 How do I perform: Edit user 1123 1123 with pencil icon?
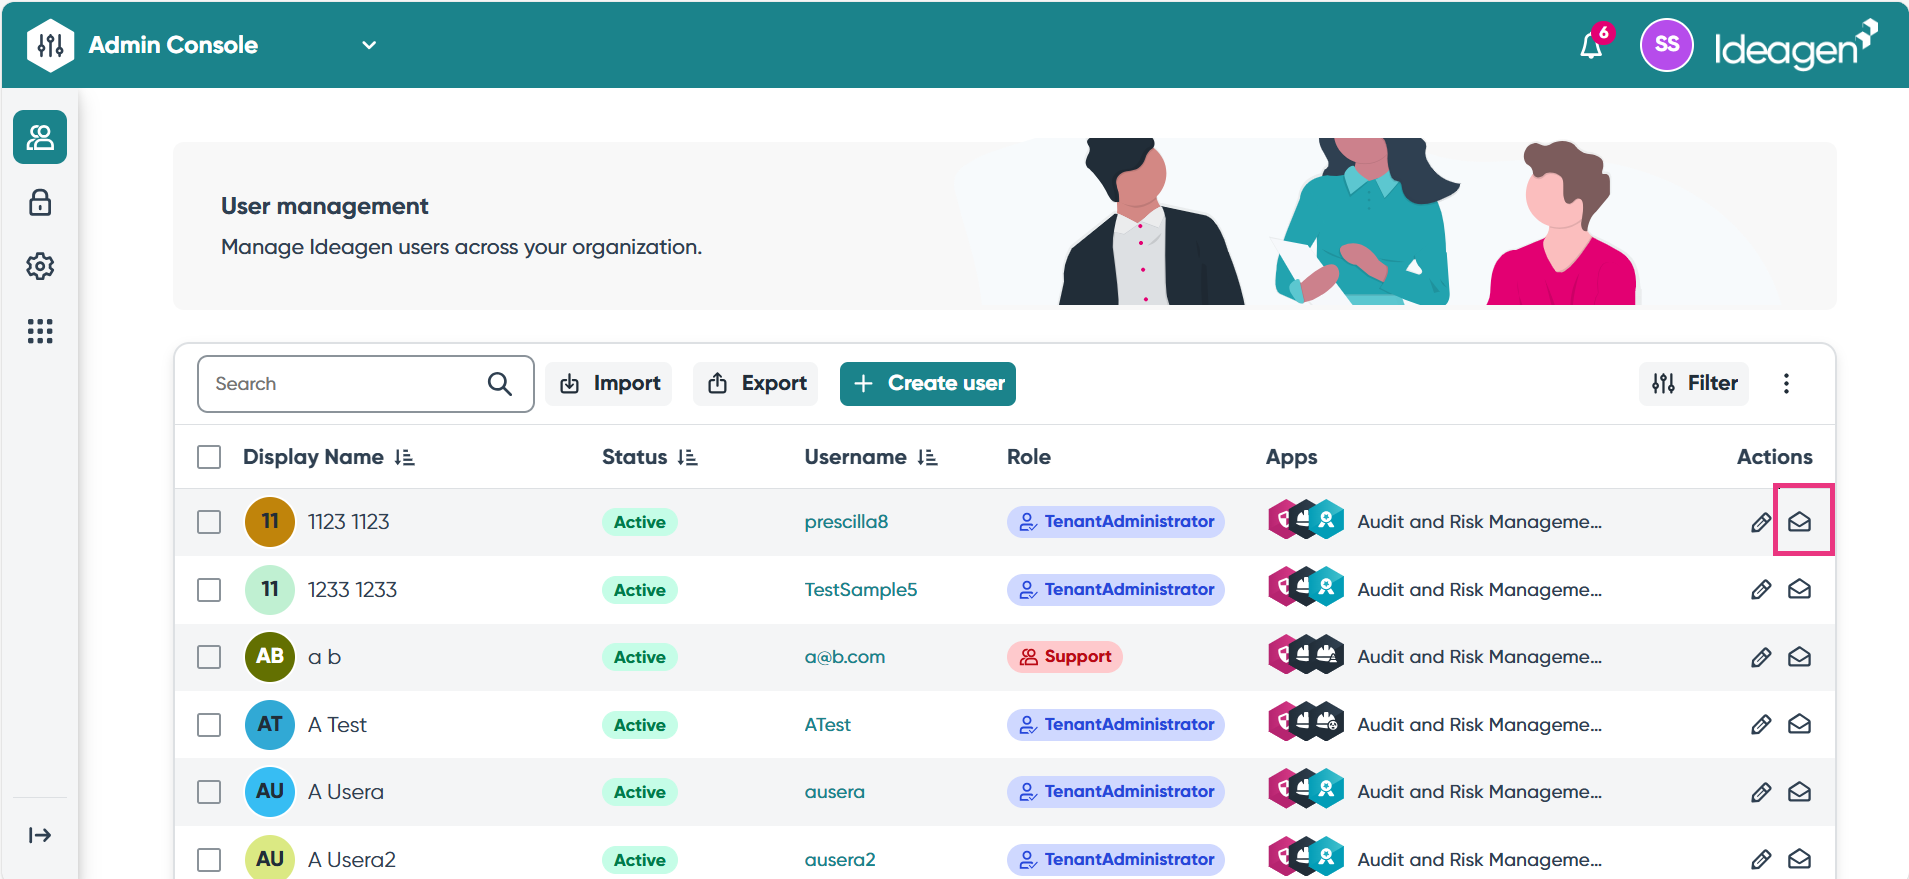[1761, 522]
